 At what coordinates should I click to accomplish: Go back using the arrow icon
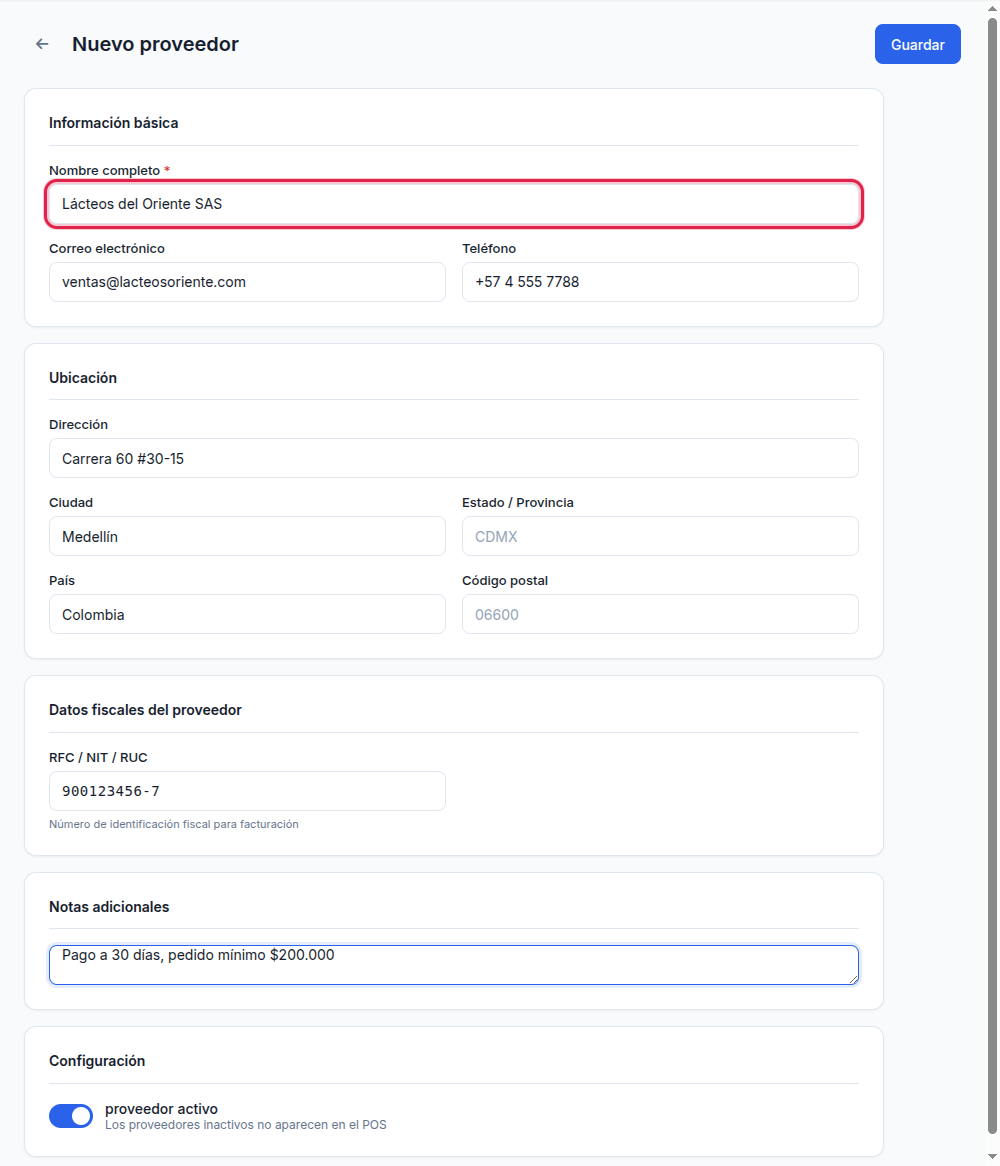pos(42,45)
